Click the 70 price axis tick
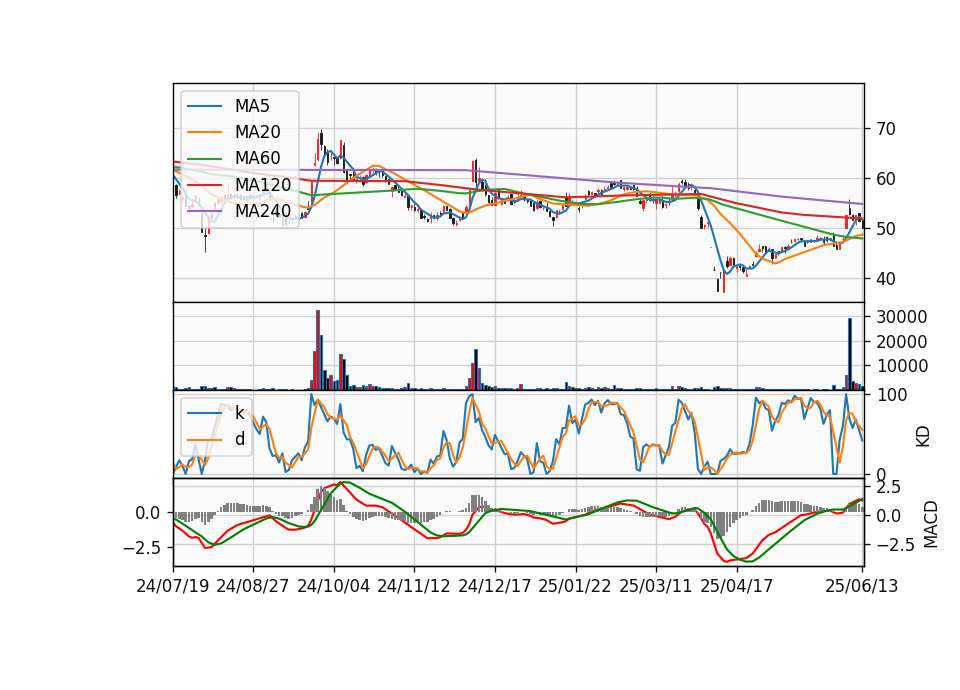This screenshot has height=690, width=960. point(886,129)
